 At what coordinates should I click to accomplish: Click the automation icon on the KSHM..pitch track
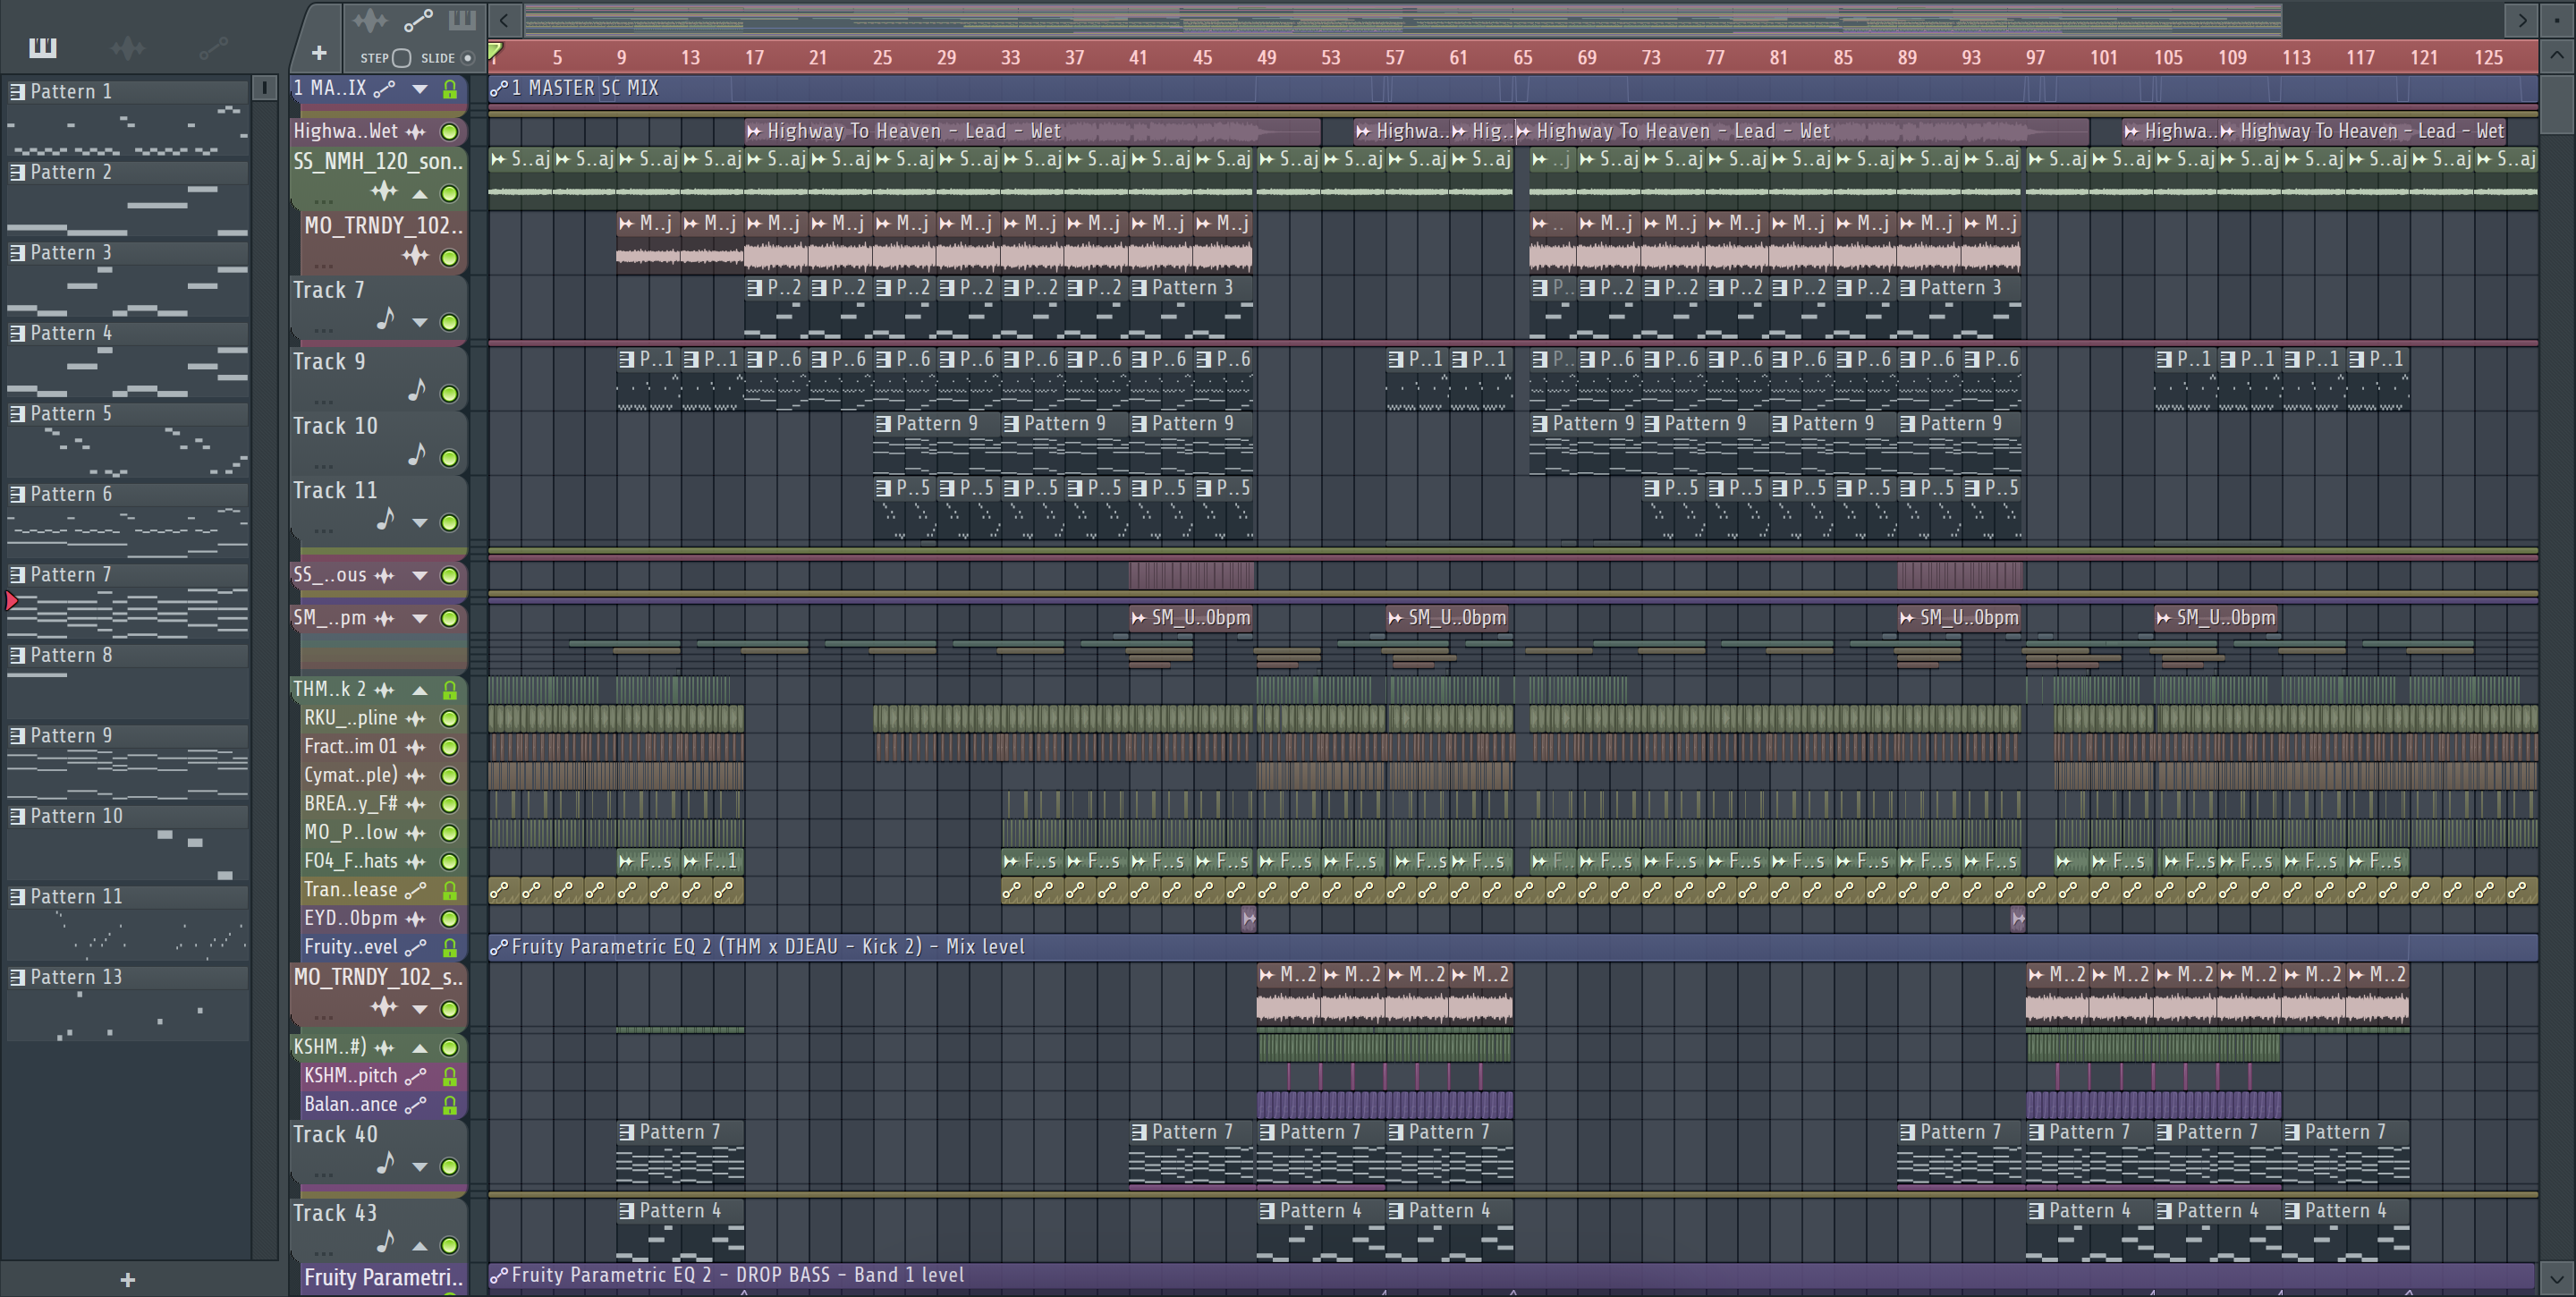416,1076
